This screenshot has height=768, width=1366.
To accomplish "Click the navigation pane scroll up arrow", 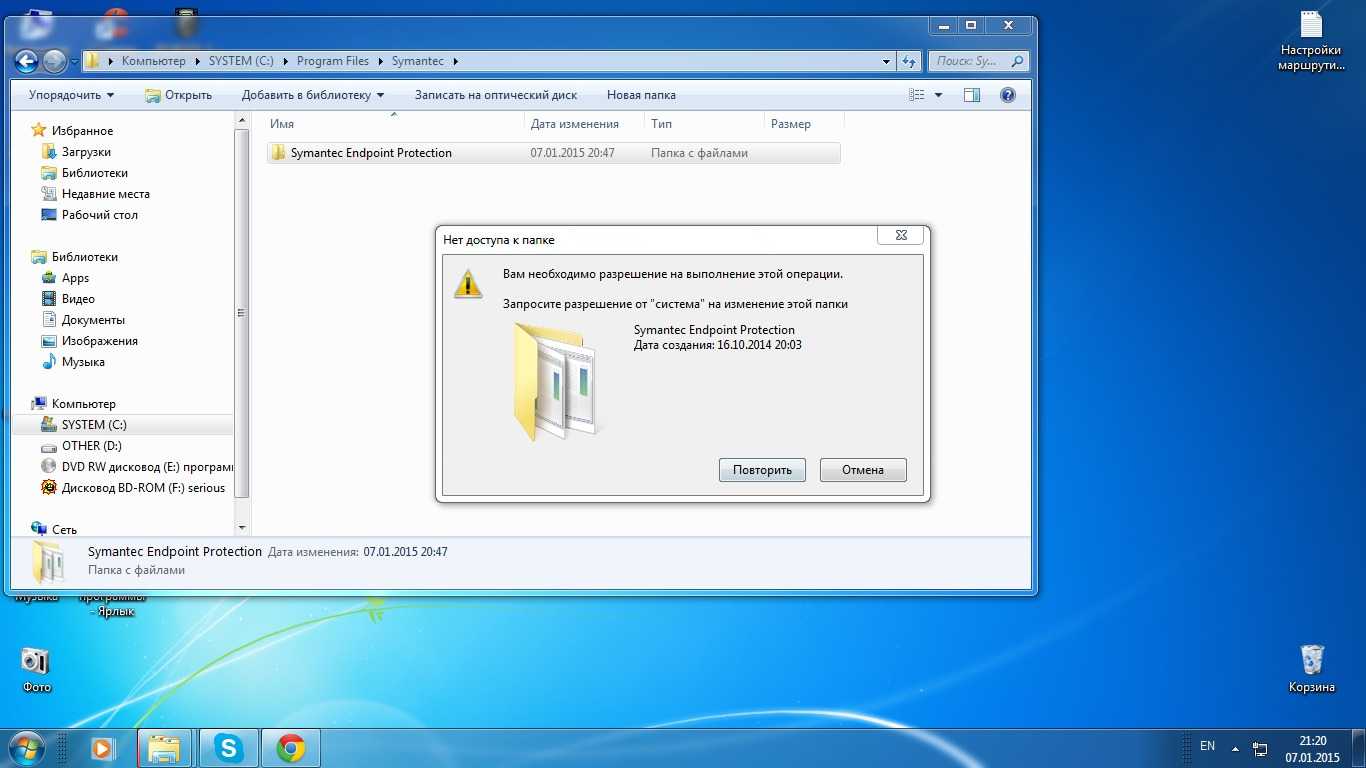I will click(x=242, y=120).
